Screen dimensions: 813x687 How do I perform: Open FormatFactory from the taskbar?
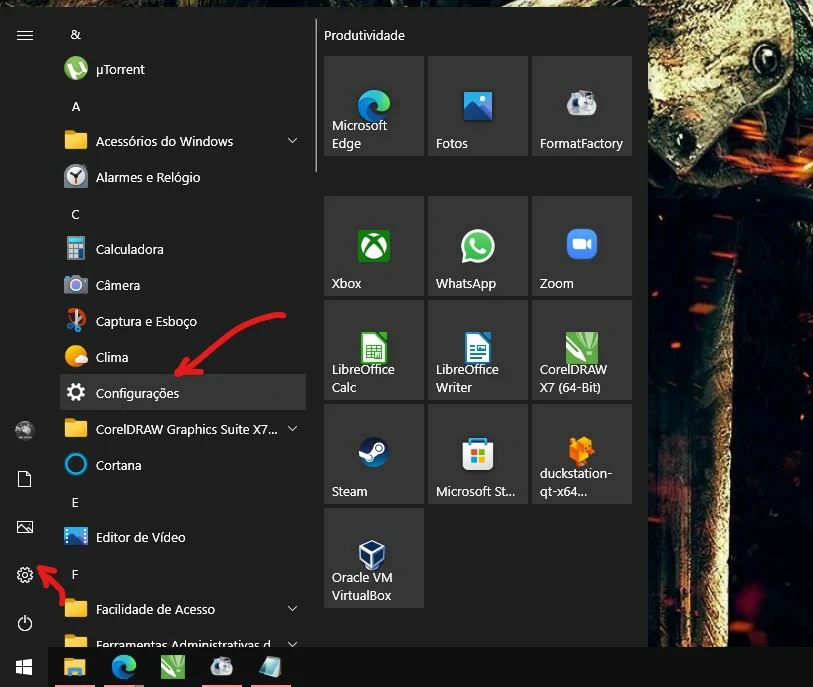click(221, 667)
